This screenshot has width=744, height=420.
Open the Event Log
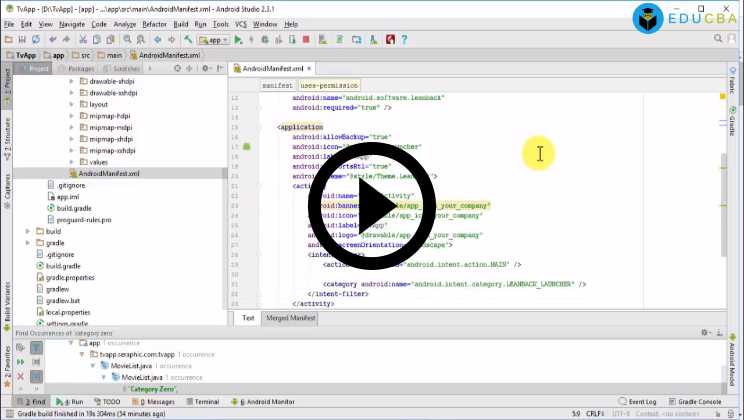click(641, 401)
